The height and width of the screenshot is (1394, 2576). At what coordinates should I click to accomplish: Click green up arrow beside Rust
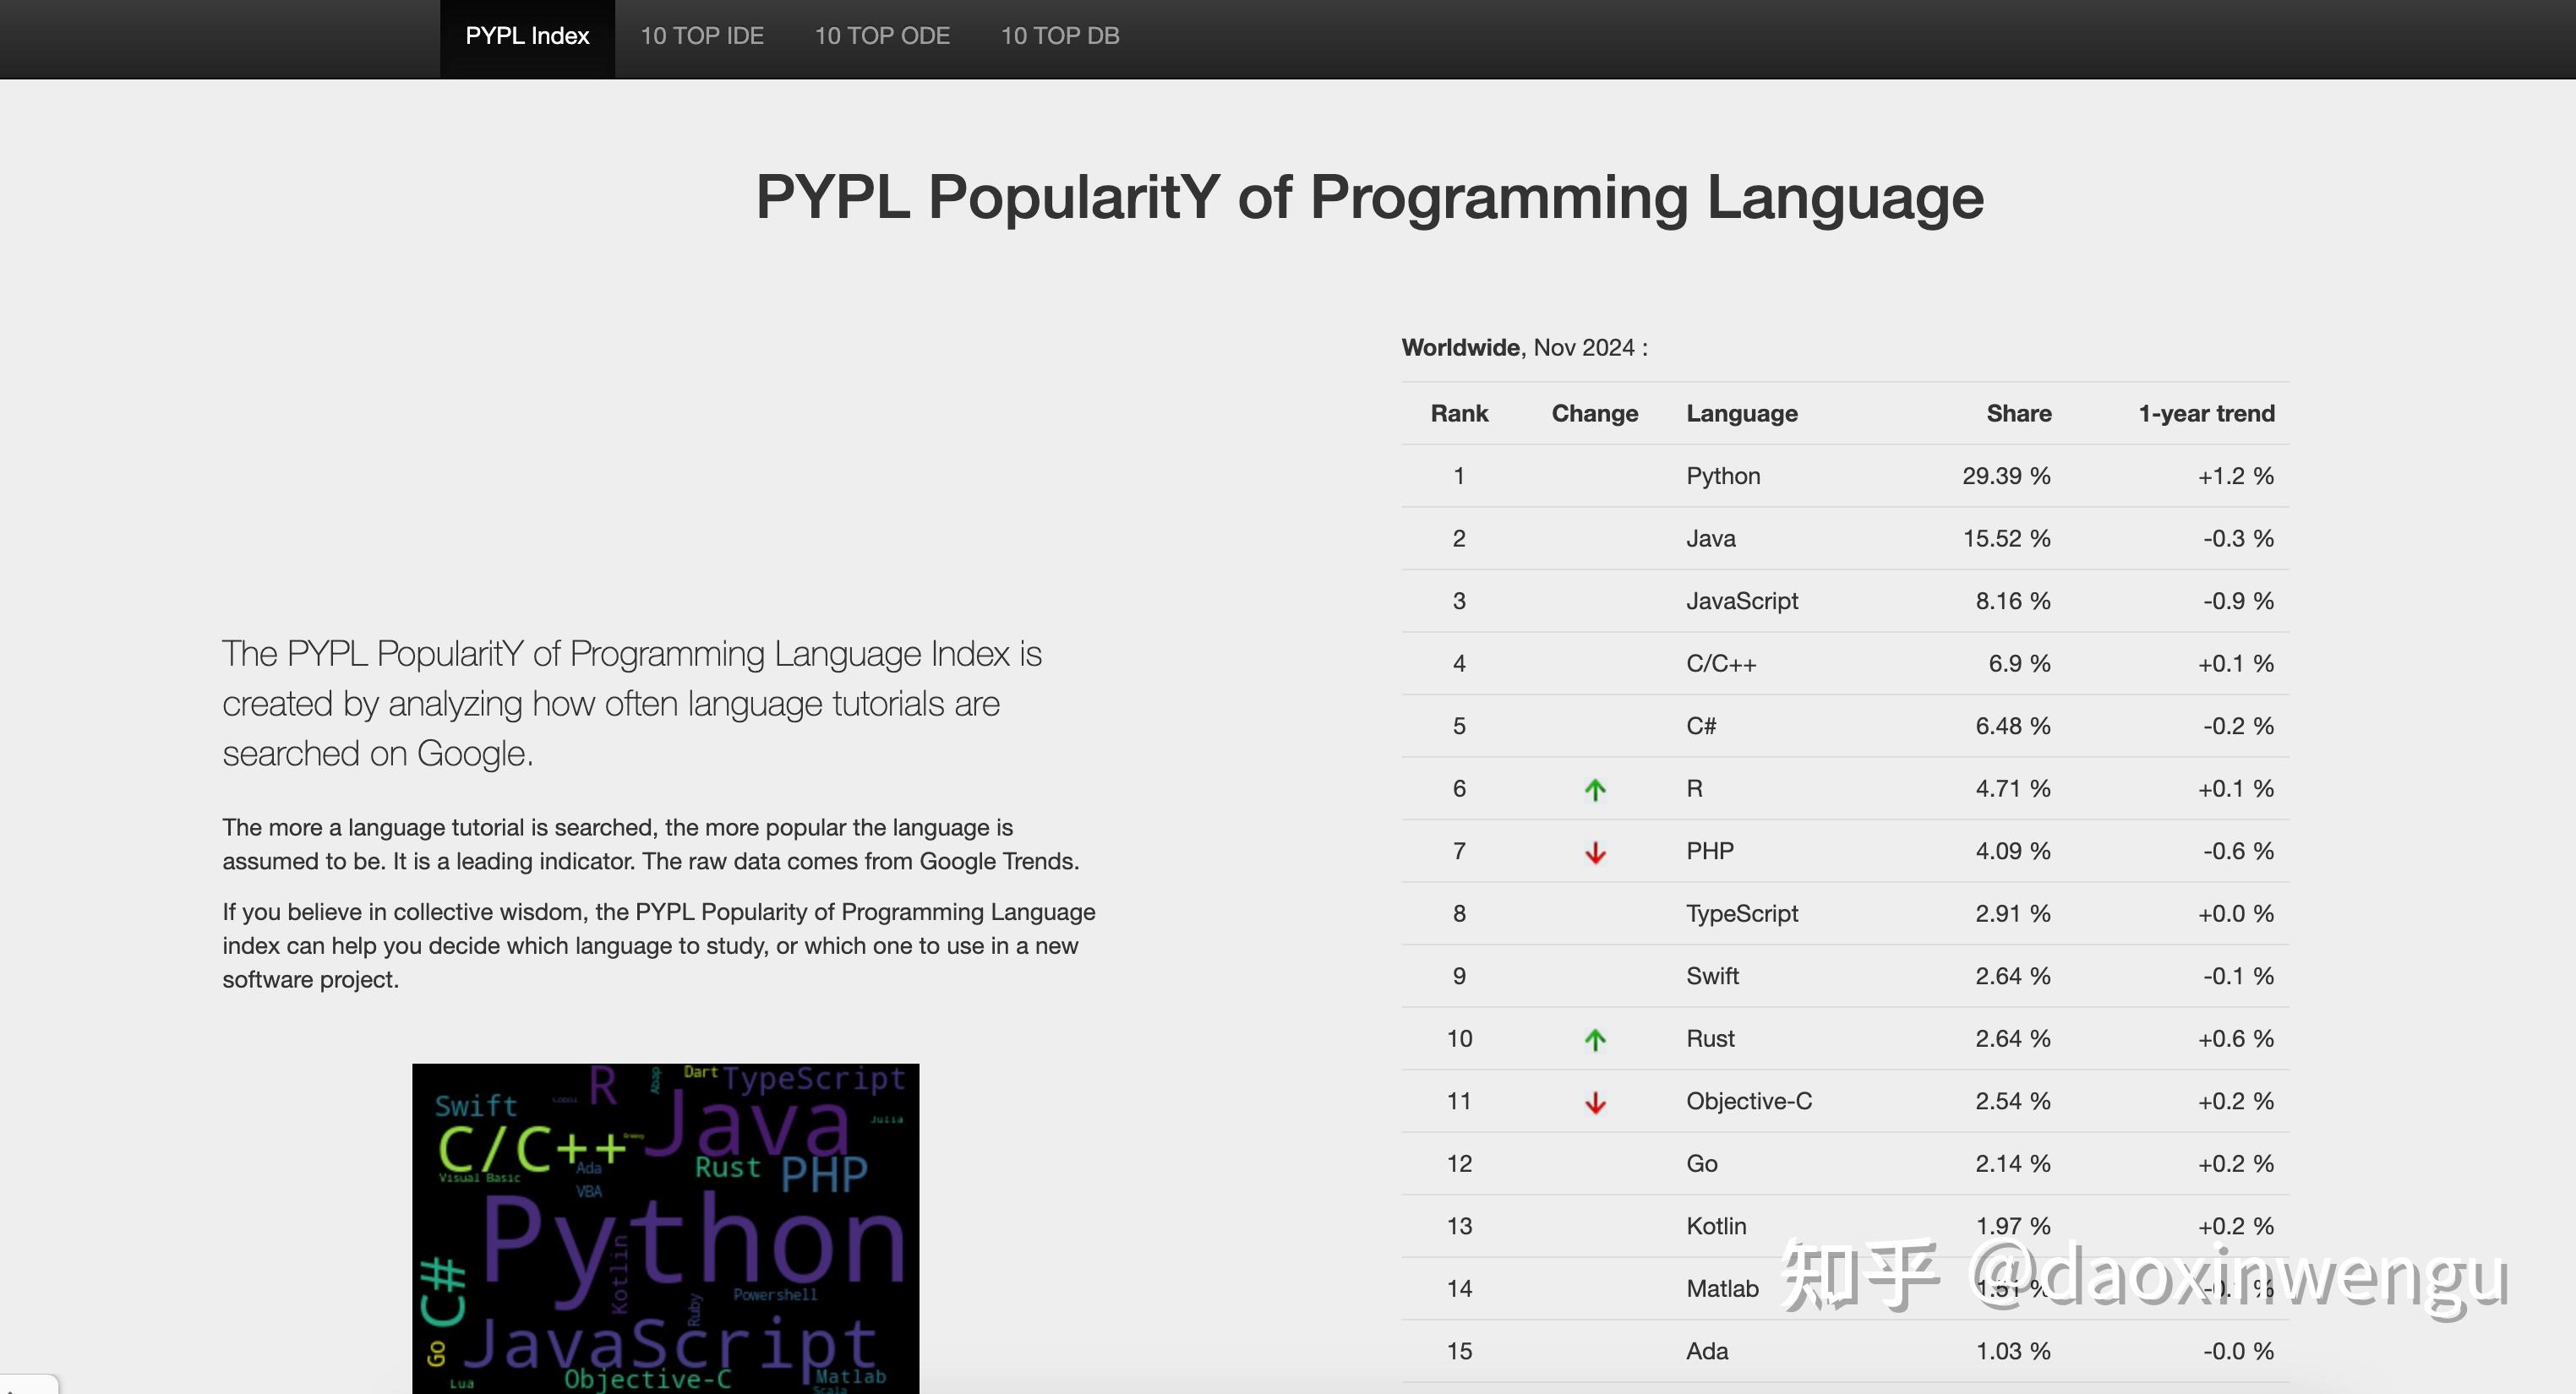1595,1040
